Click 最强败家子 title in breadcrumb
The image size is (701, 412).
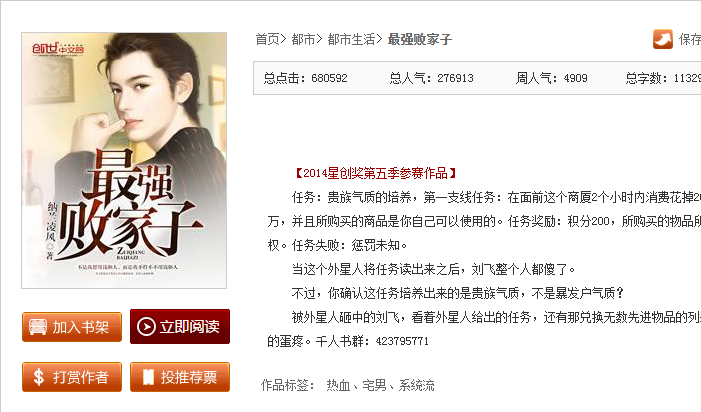pyautogui.click(x=420, y=39)
